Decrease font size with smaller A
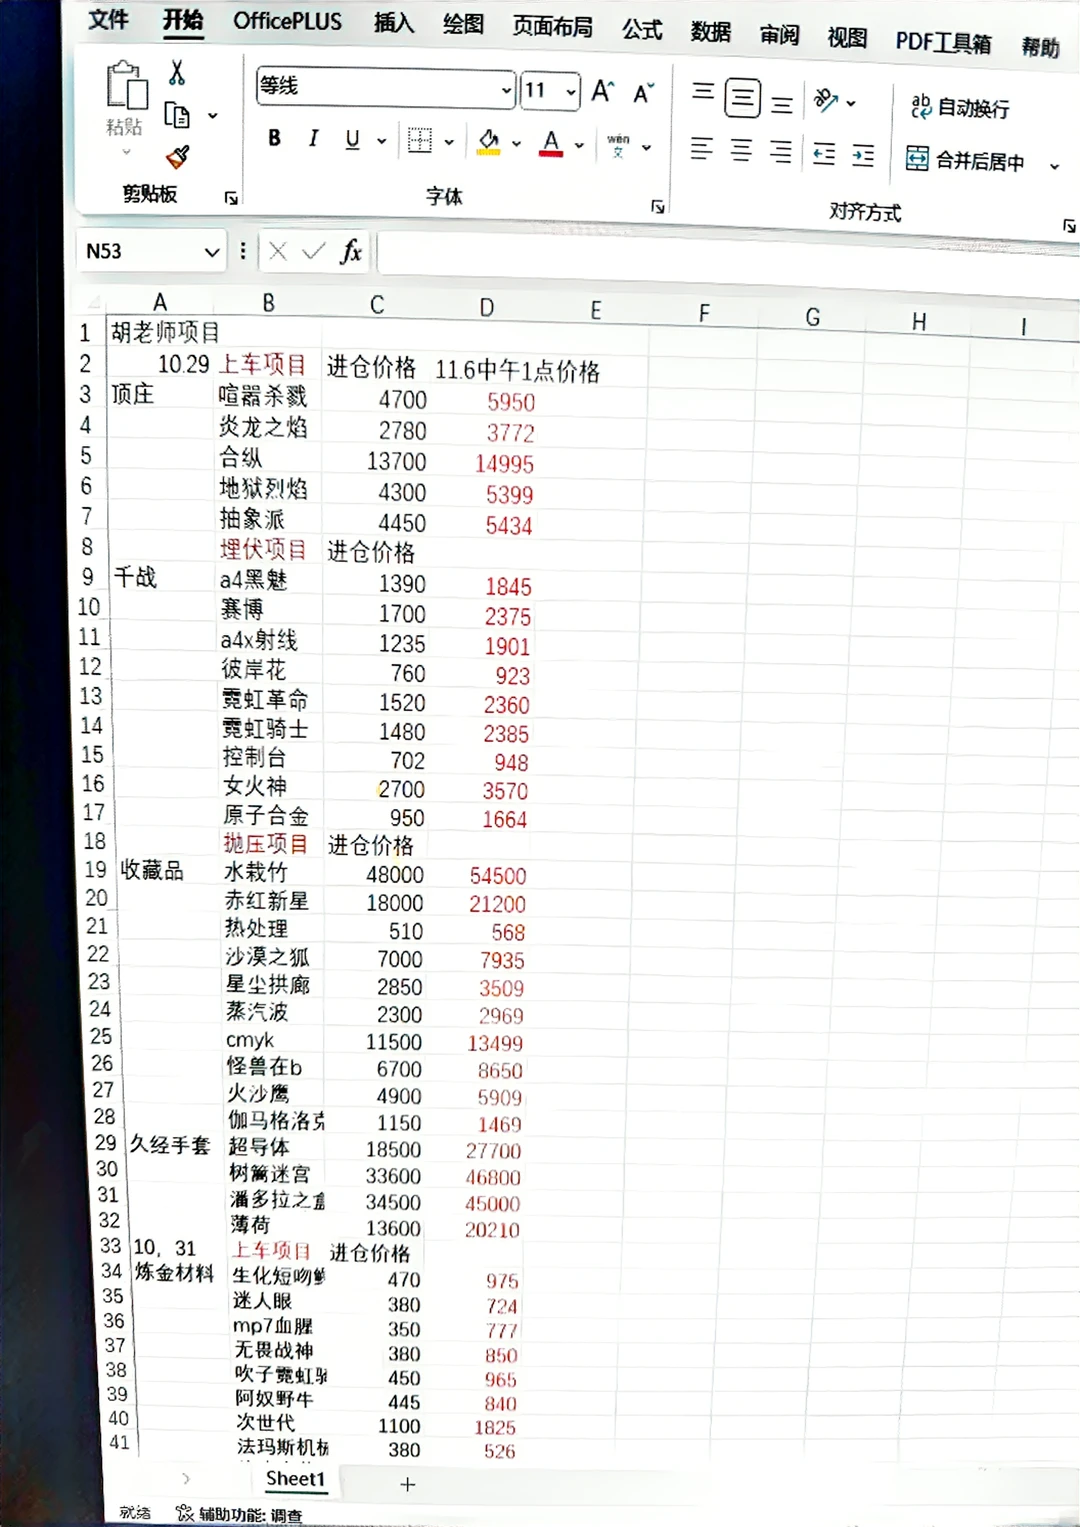This screenshot has height=1527, width=1080. tap(644, 93)
